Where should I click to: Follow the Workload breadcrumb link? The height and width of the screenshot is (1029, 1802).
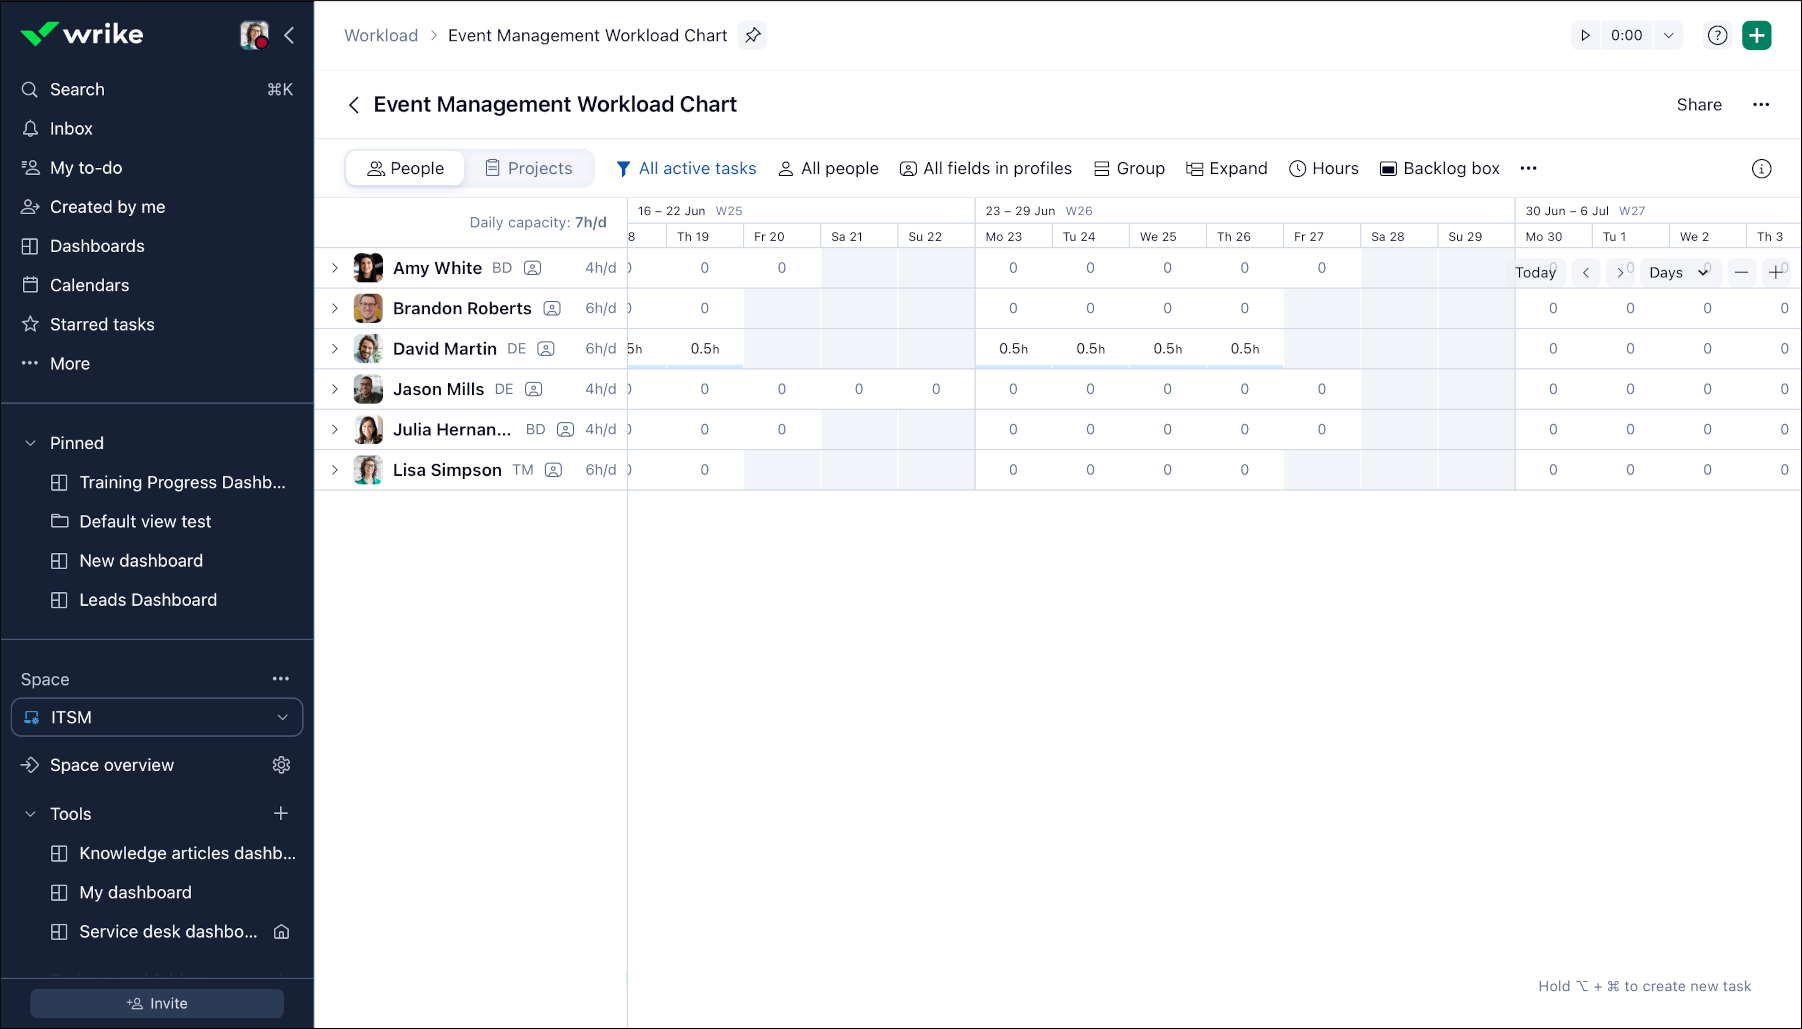(381, 35)
